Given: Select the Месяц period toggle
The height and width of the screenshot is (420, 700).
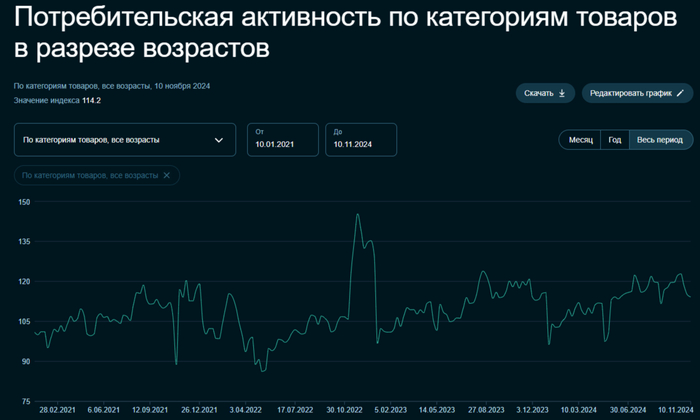Looking at the screenshot, I should 581,140.
